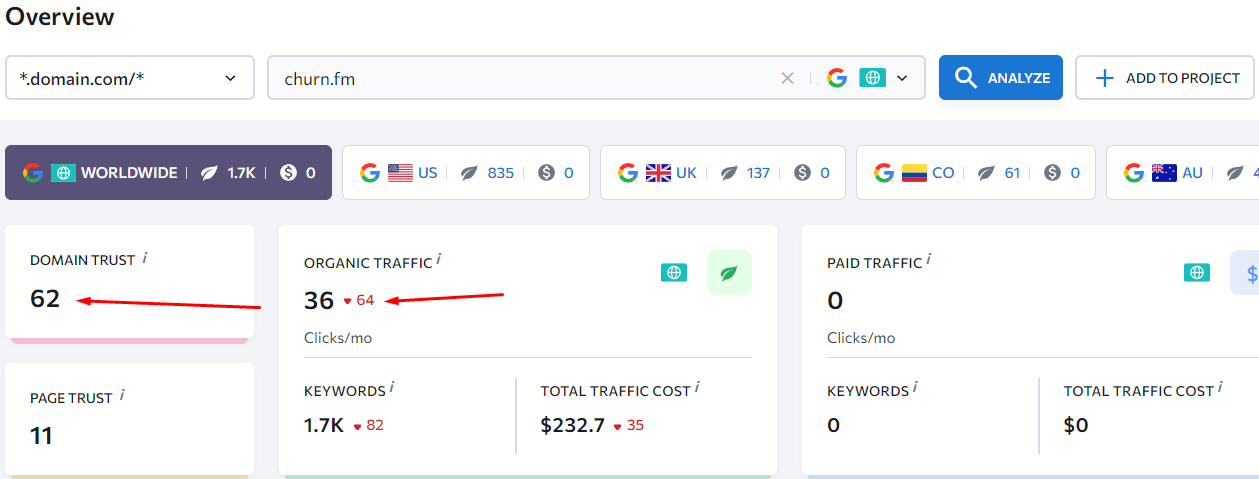Click the 137 organic value in UK tab
The width and height of the screenshot is (1259, 479).
758,173
